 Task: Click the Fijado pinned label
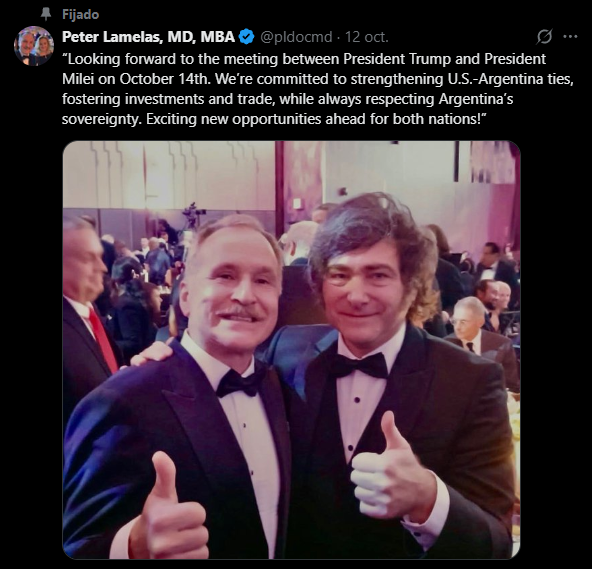[x=80, y=14]
